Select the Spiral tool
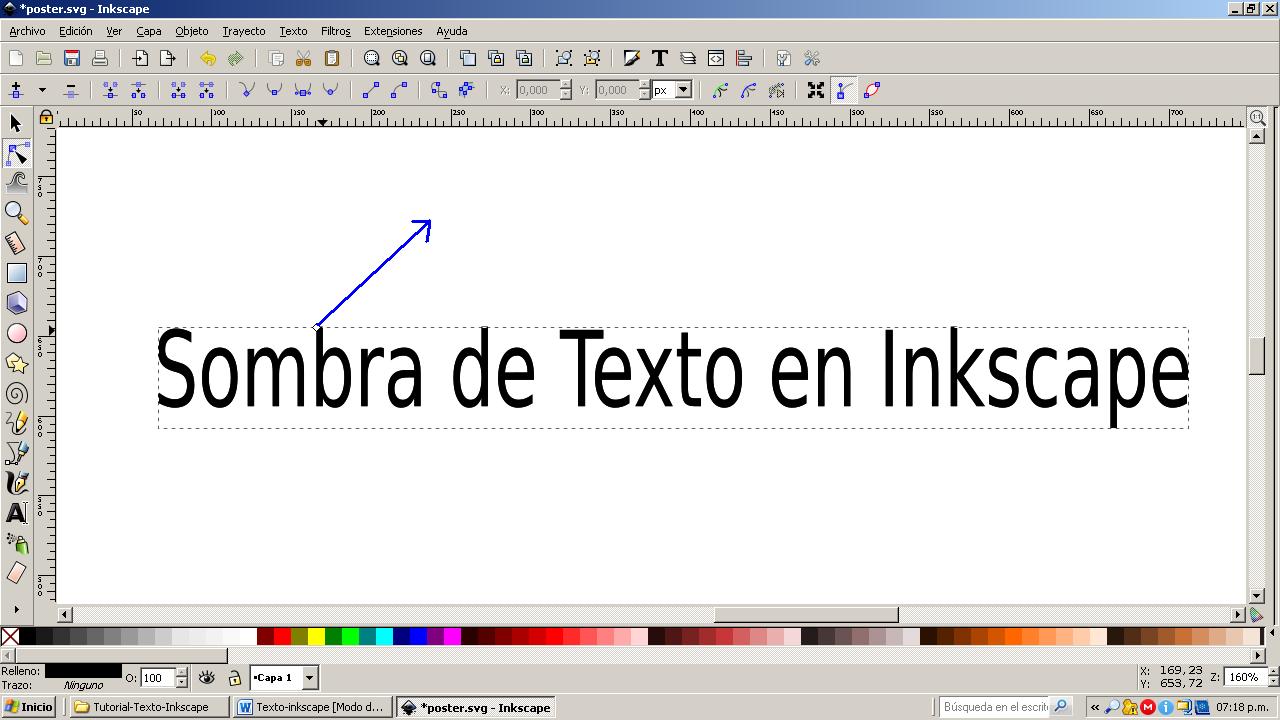The height and width of the screenshot is (720, 1280). tap(16, 393)
